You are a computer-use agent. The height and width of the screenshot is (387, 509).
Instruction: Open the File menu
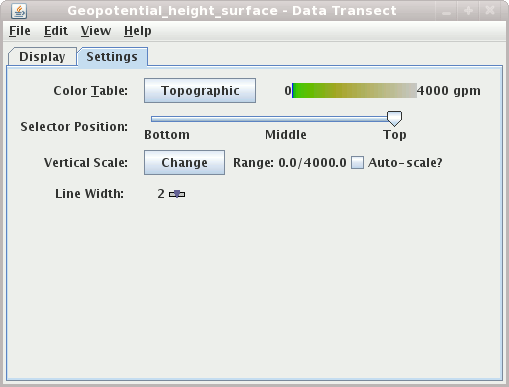click(x=20, y=31)
